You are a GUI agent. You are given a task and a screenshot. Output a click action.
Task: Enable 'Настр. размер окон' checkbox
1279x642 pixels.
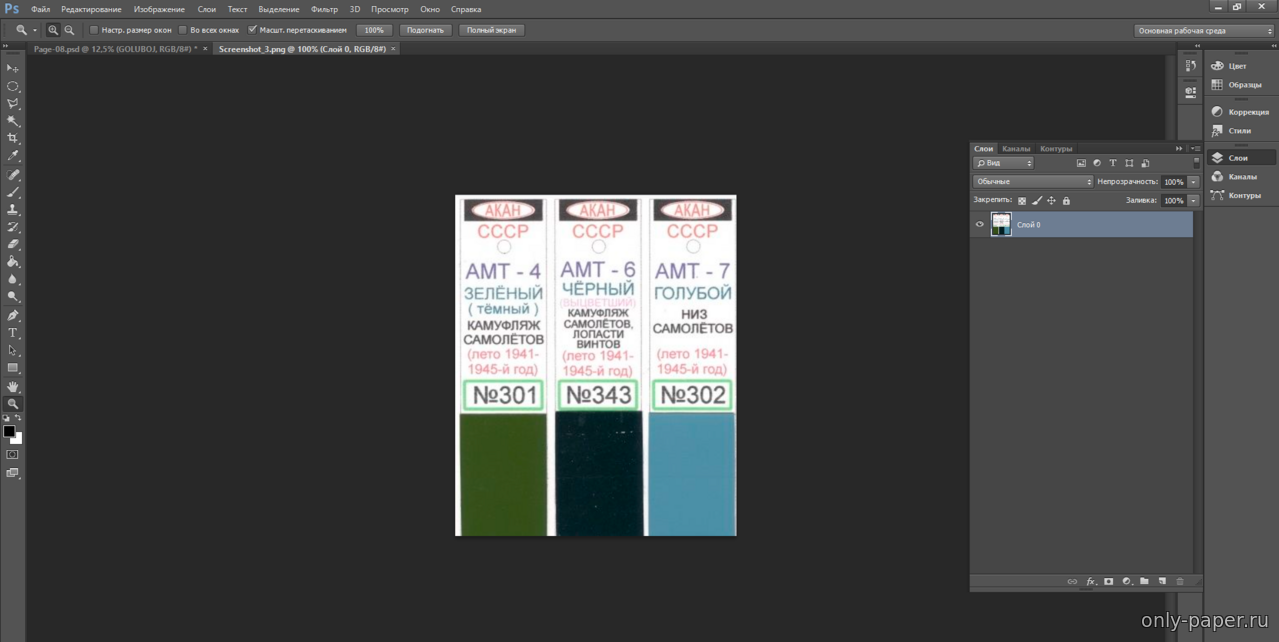tap(94, 30)
